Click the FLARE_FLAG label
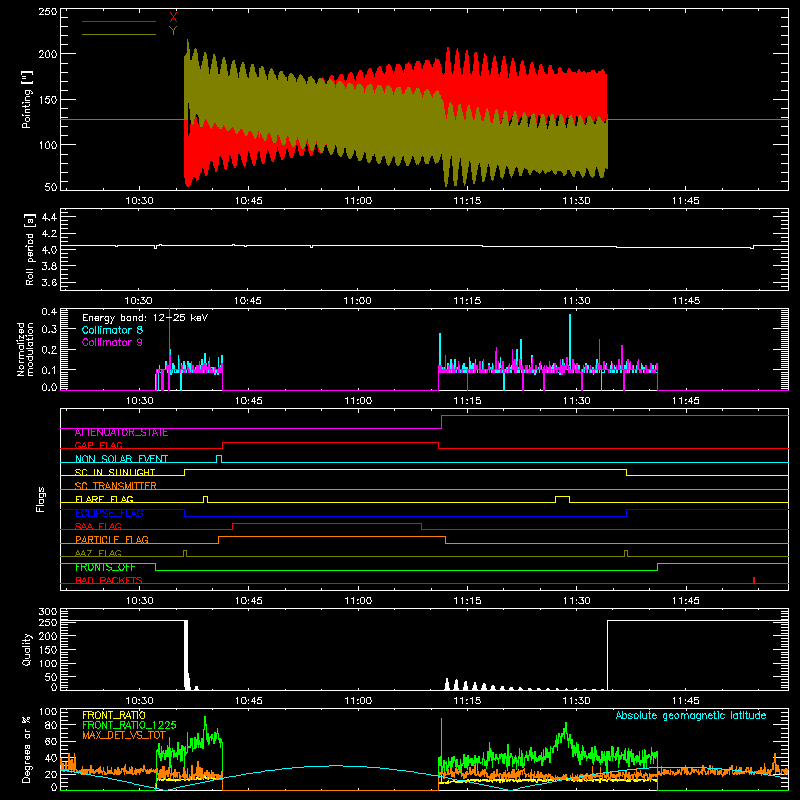This screenshot has height=800, width=800. (x=104, y=499)
